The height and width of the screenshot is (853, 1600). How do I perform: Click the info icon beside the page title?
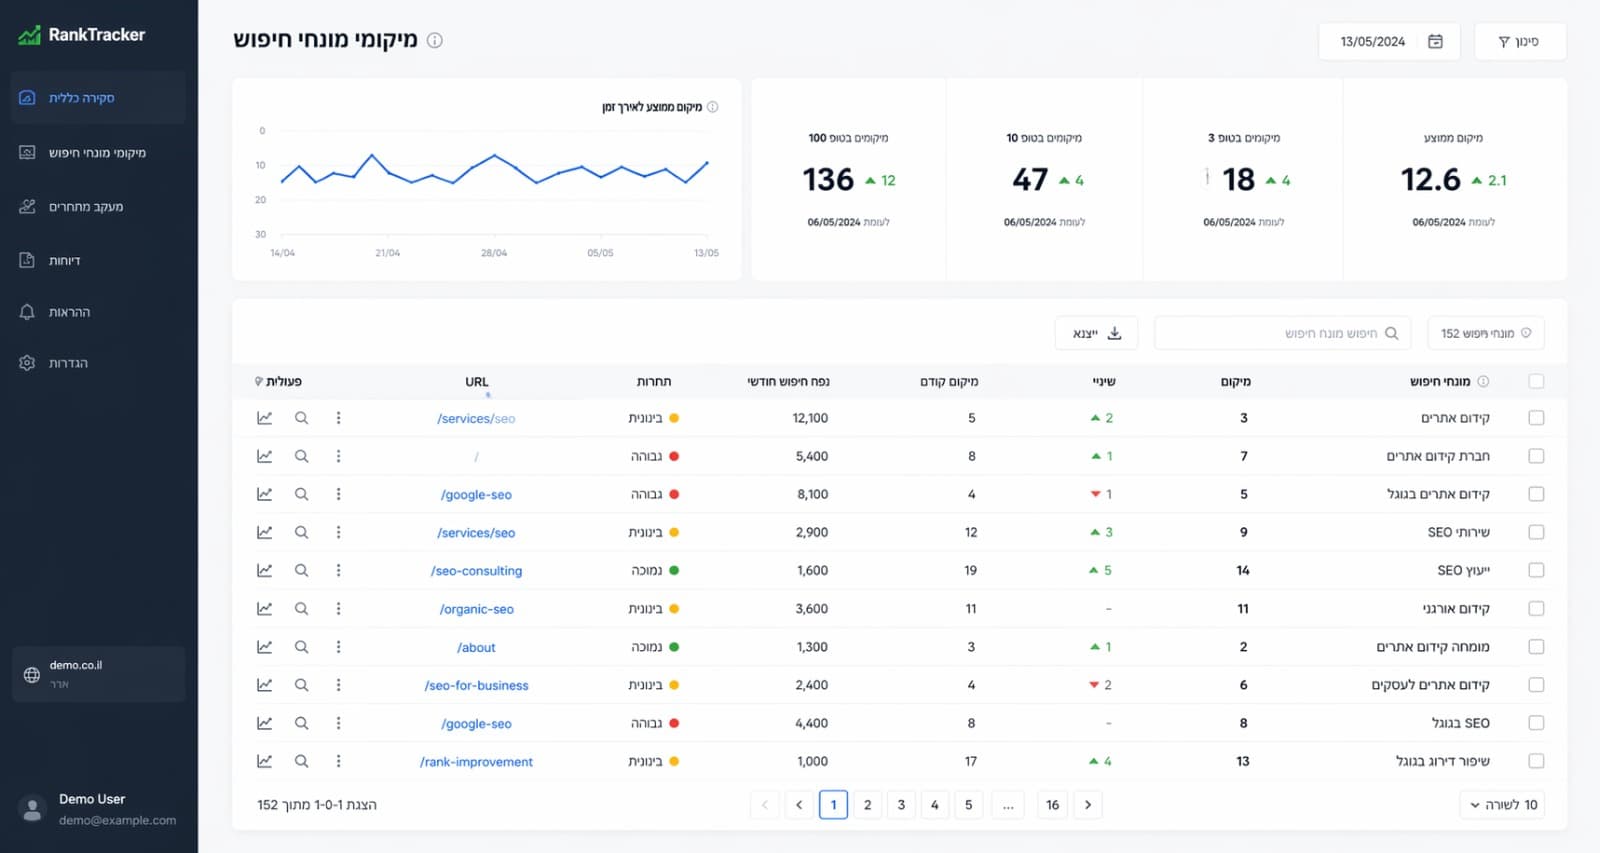[435, 40]
